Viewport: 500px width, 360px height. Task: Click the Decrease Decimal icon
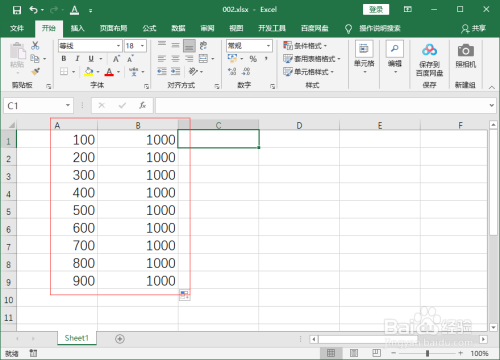click(246, 71)
